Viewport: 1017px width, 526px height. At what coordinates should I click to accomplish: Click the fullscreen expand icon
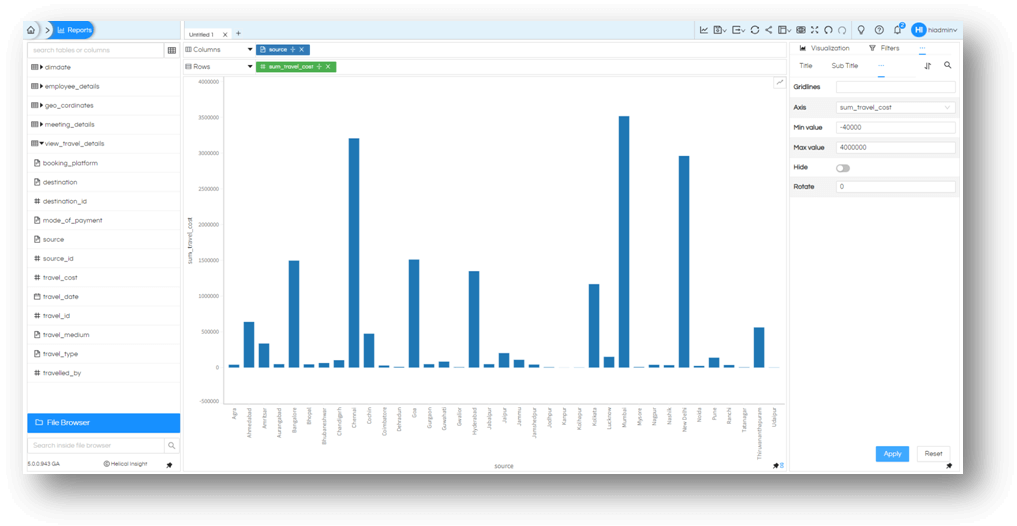pos(815,30)
